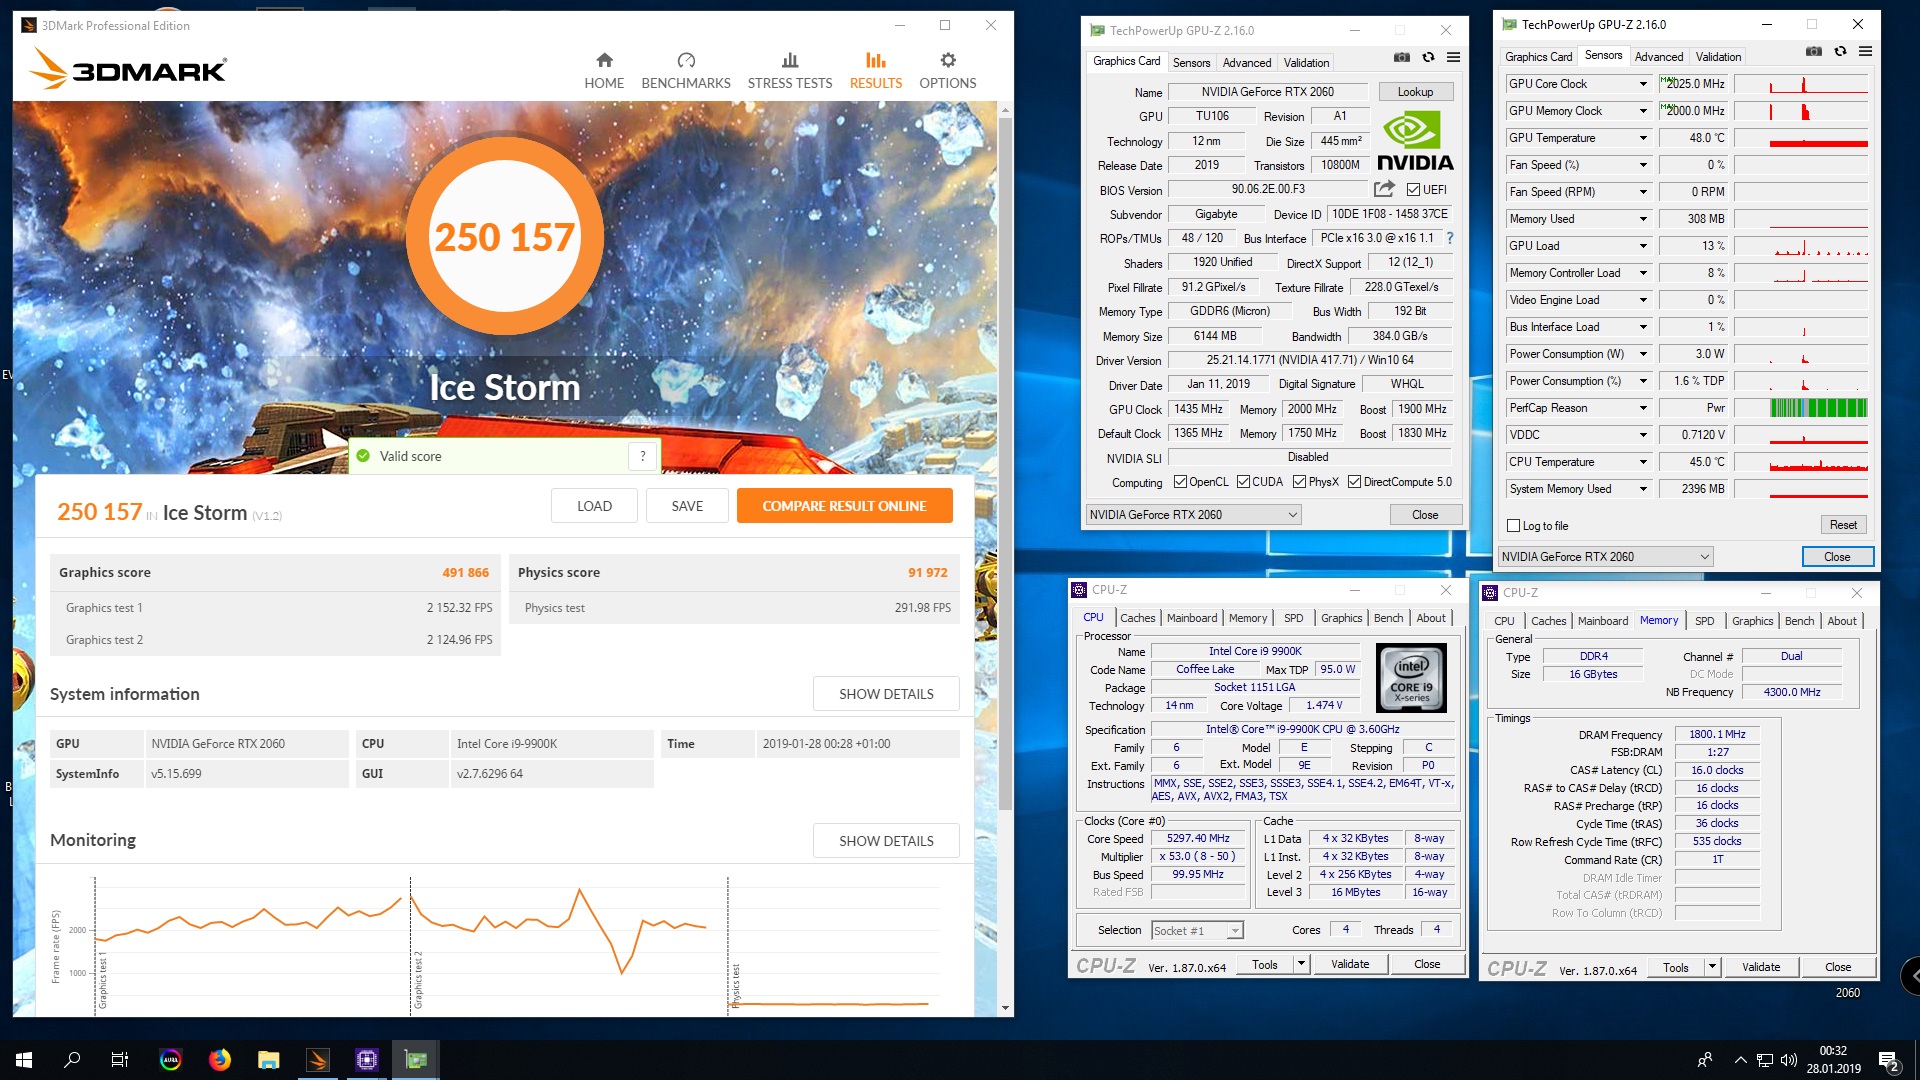Viewport: 1920px width, 1080px height.
Task: Open hamburger menu in GPU-Z Sensors window
Action: pyautogui.click(x=1865, y=52)
